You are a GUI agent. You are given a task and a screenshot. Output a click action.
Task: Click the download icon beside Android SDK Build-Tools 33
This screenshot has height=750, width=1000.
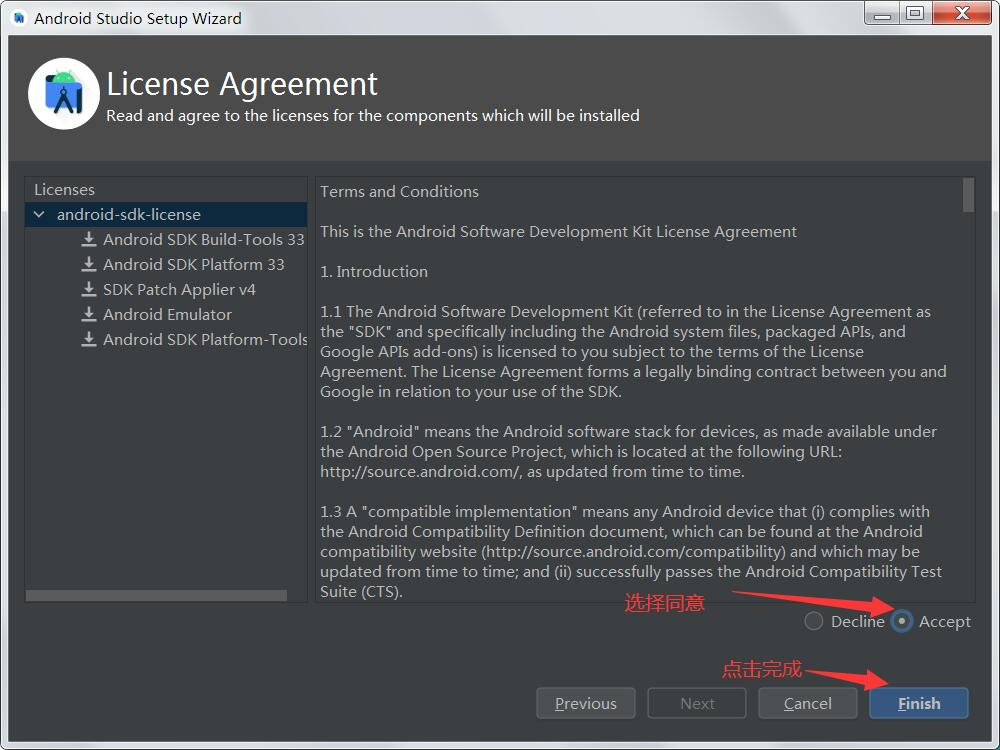[89, 239]
